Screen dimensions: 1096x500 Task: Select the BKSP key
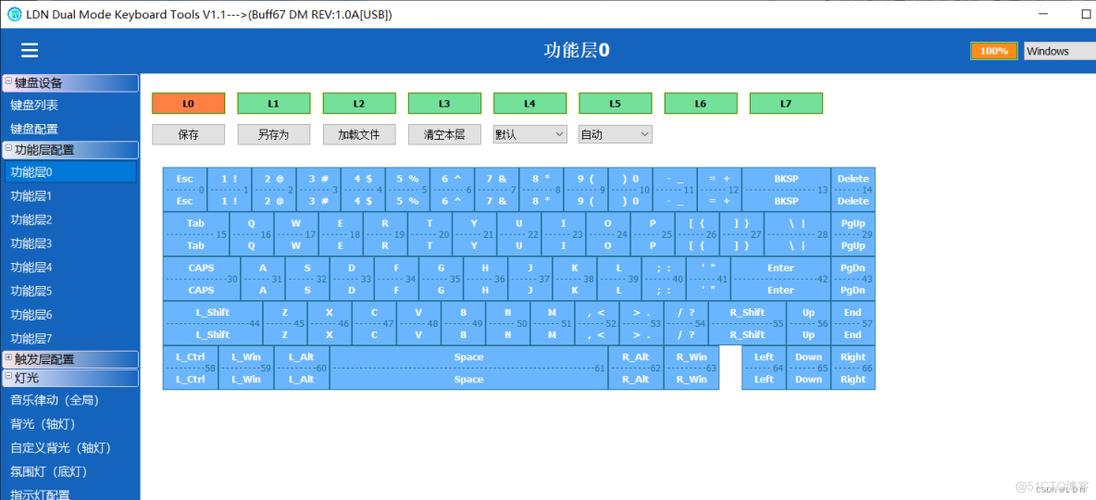coord(786,190)
